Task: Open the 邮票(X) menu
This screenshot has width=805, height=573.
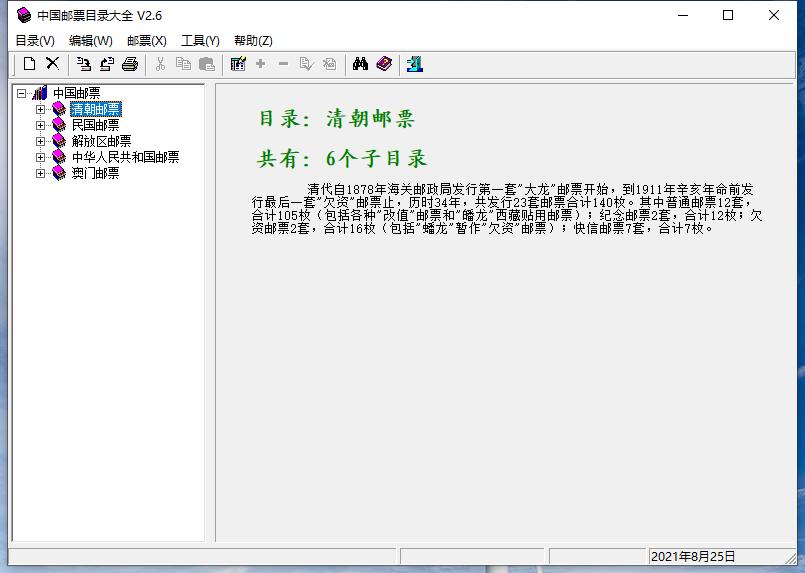Action: coord(146,41)
